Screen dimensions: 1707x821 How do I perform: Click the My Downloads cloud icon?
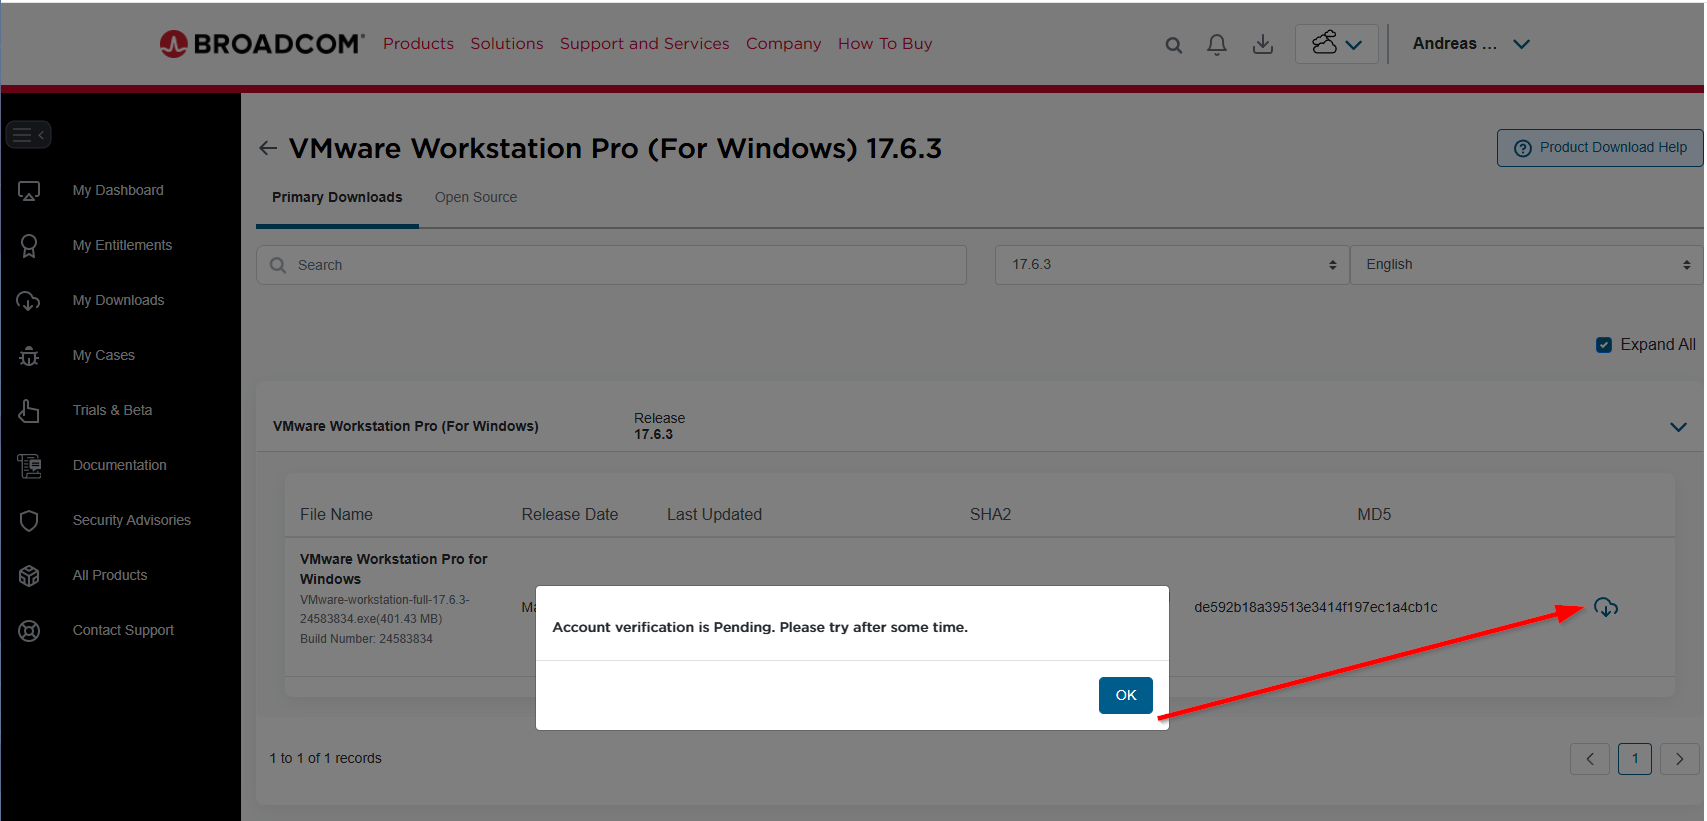click(29, 301)
